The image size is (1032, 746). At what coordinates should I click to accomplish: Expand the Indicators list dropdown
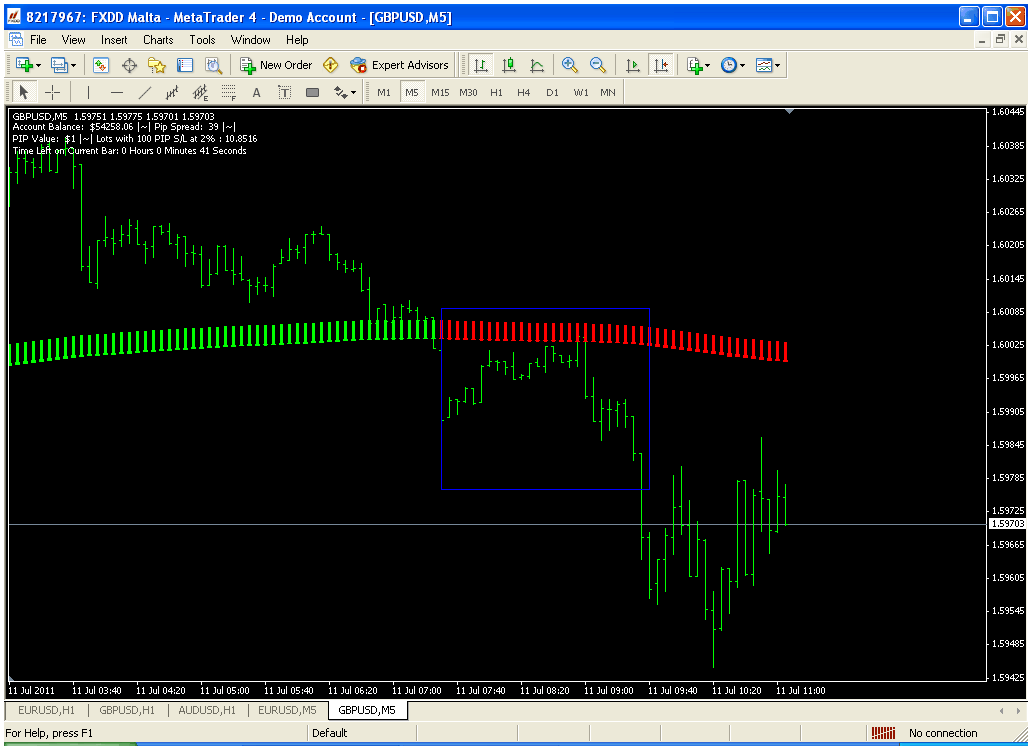[x=699, y=65]
